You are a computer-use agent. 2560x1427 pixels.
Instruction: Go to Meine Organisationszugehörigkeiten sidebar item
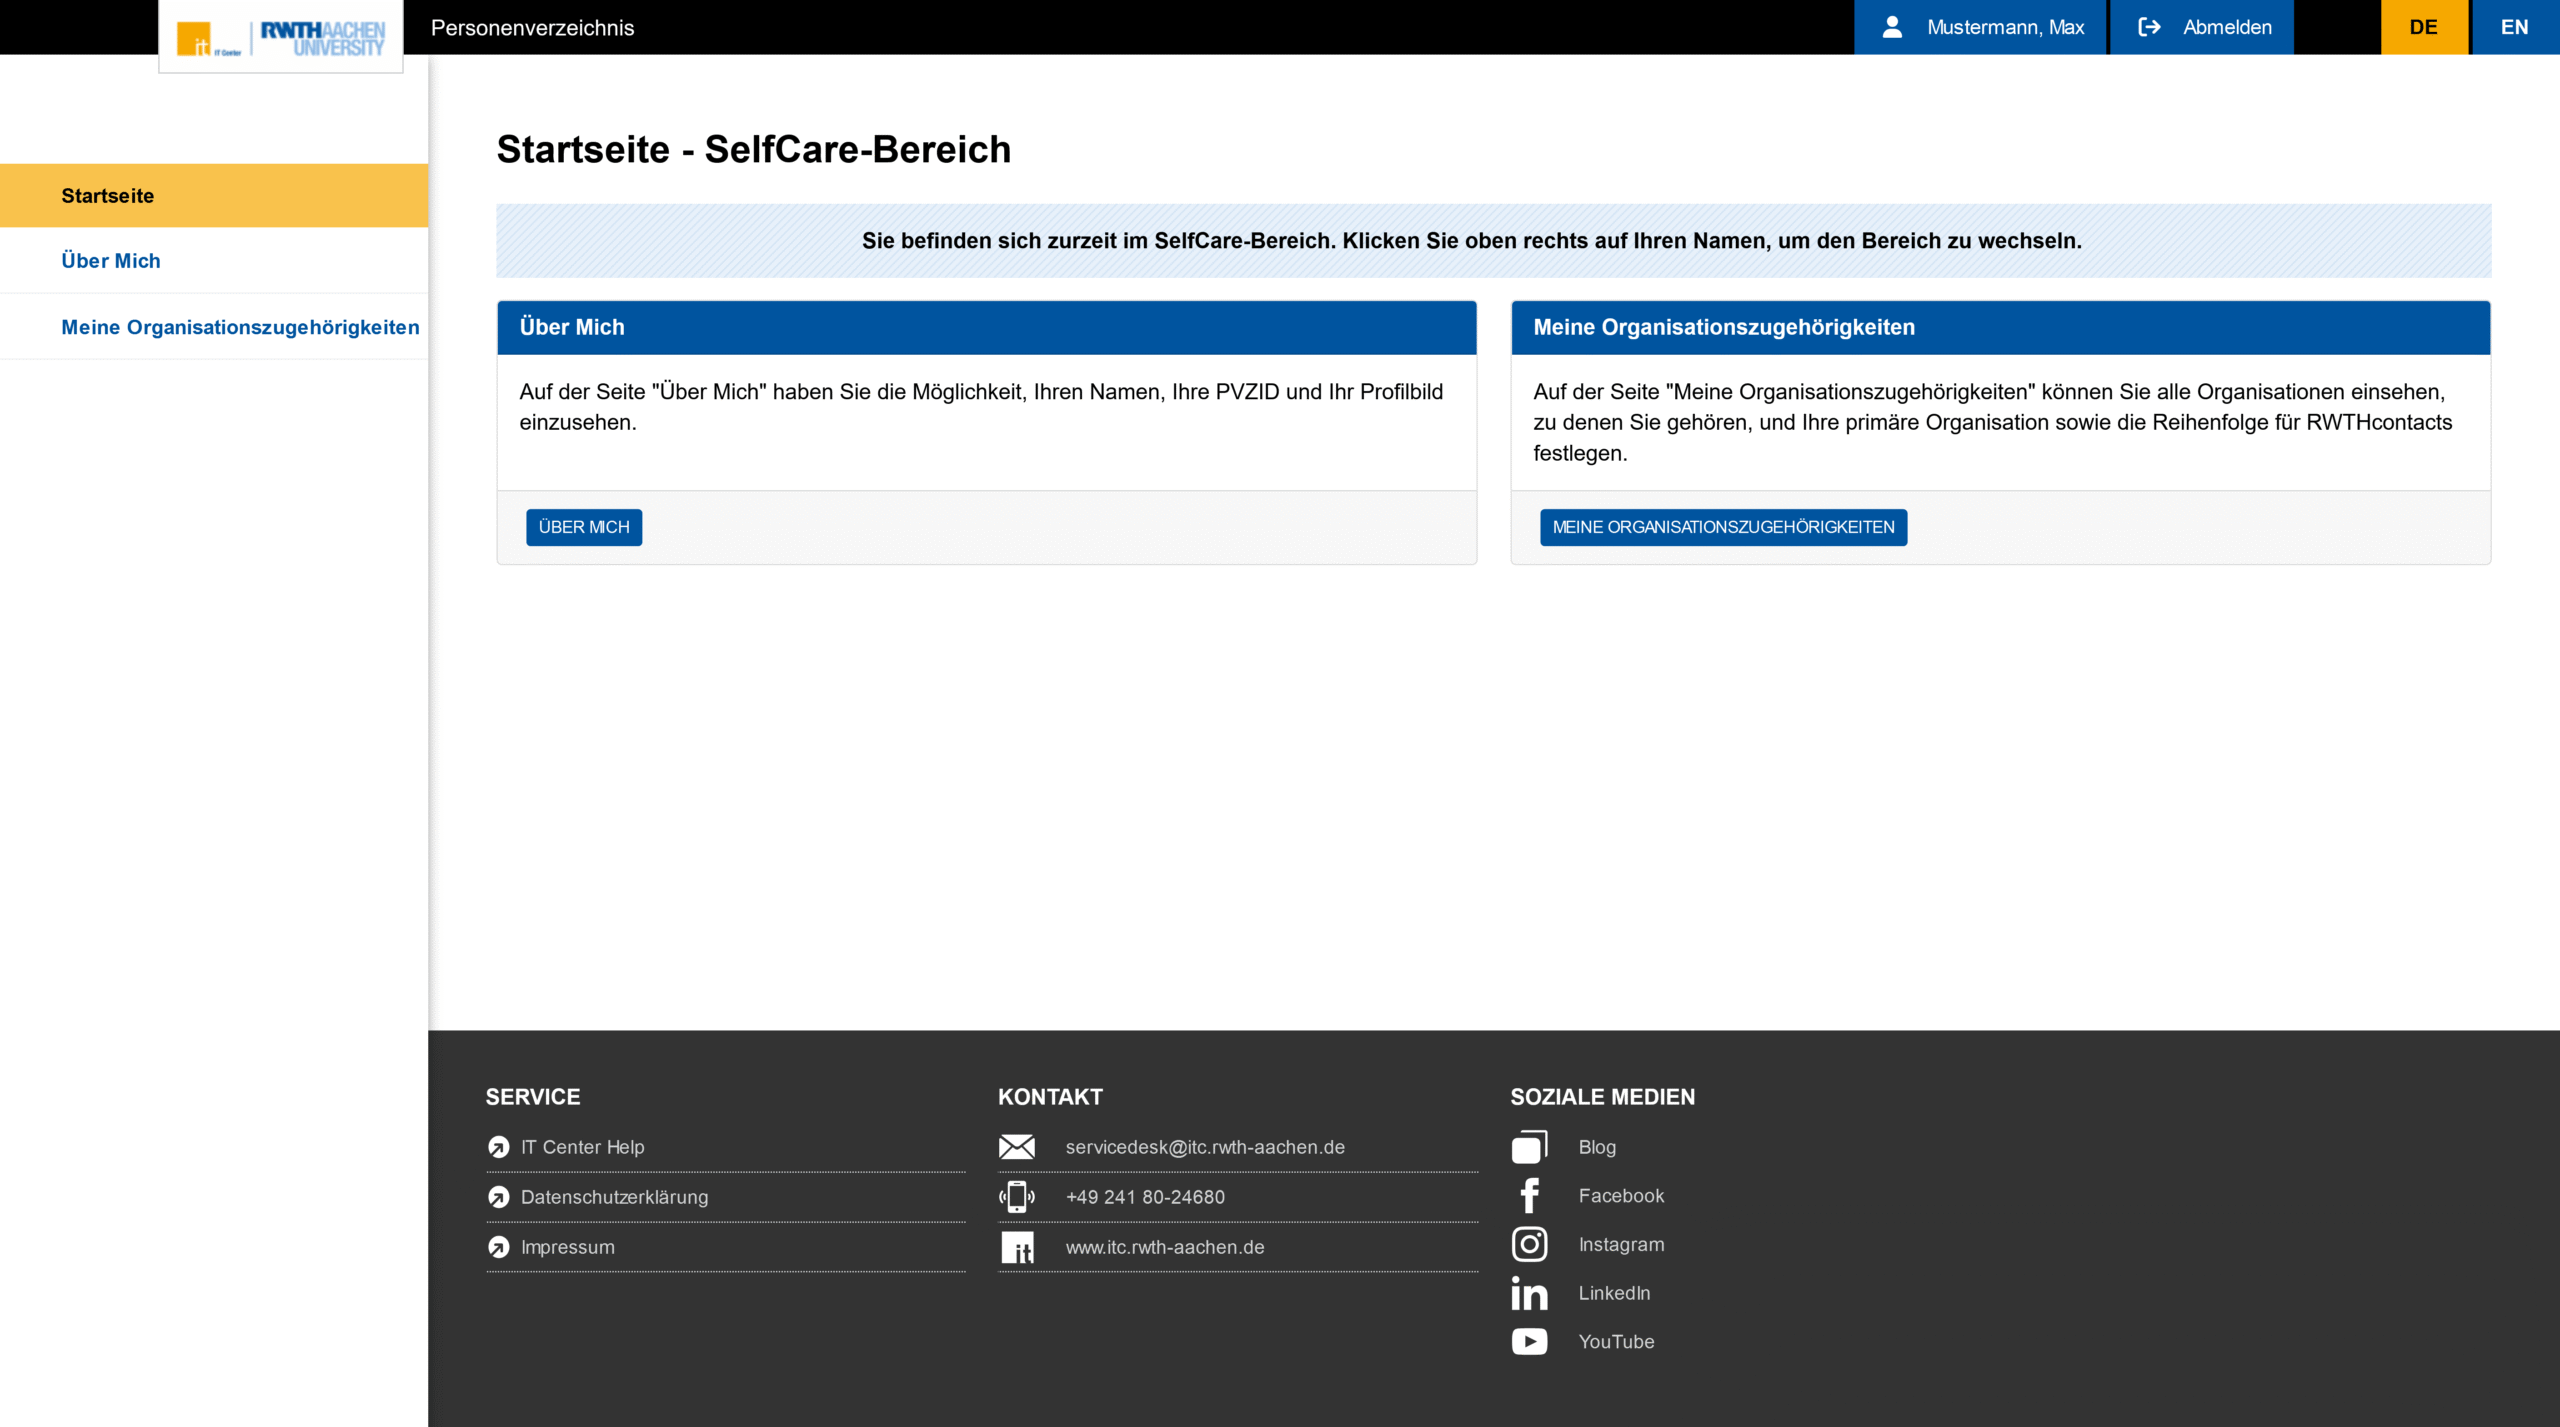tap(240, 327)
